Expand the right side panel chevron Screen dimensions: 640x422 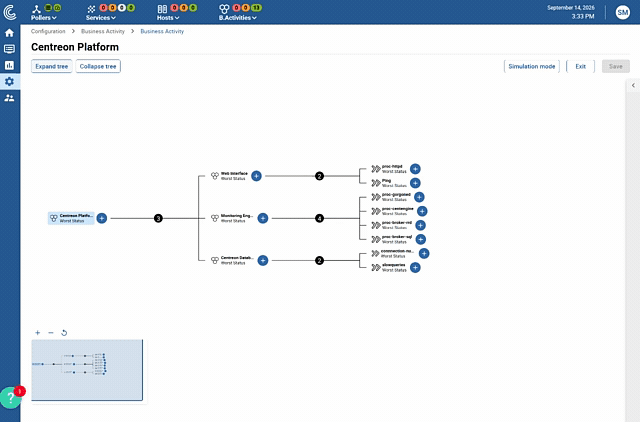click(633, 85)
